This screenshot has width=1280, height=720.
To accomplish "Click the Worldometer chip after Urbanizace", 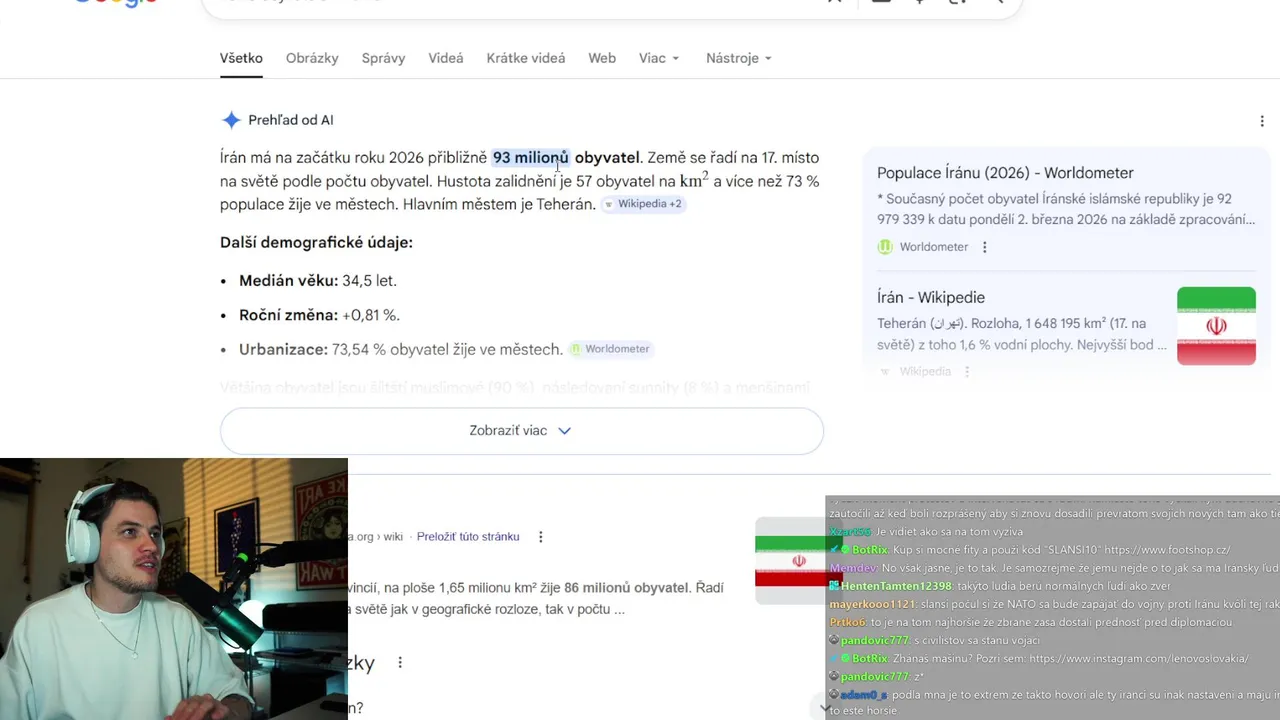I will coord(611,349).
